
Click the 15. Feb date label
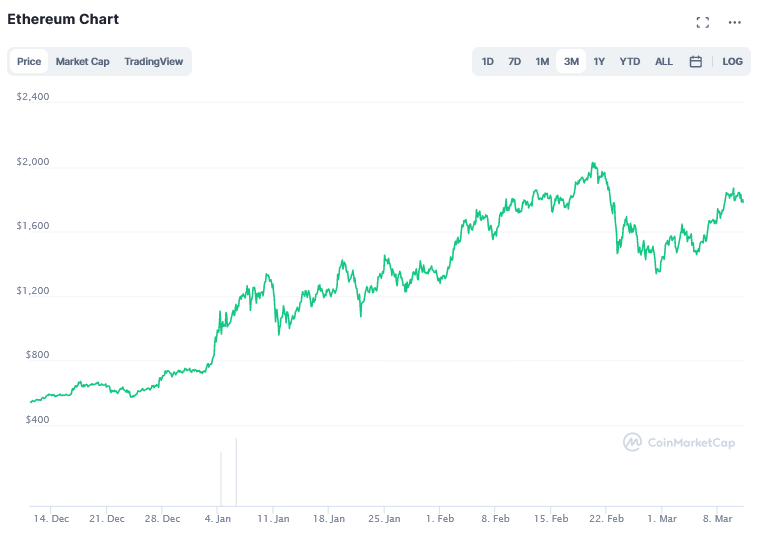click(551, 518)
